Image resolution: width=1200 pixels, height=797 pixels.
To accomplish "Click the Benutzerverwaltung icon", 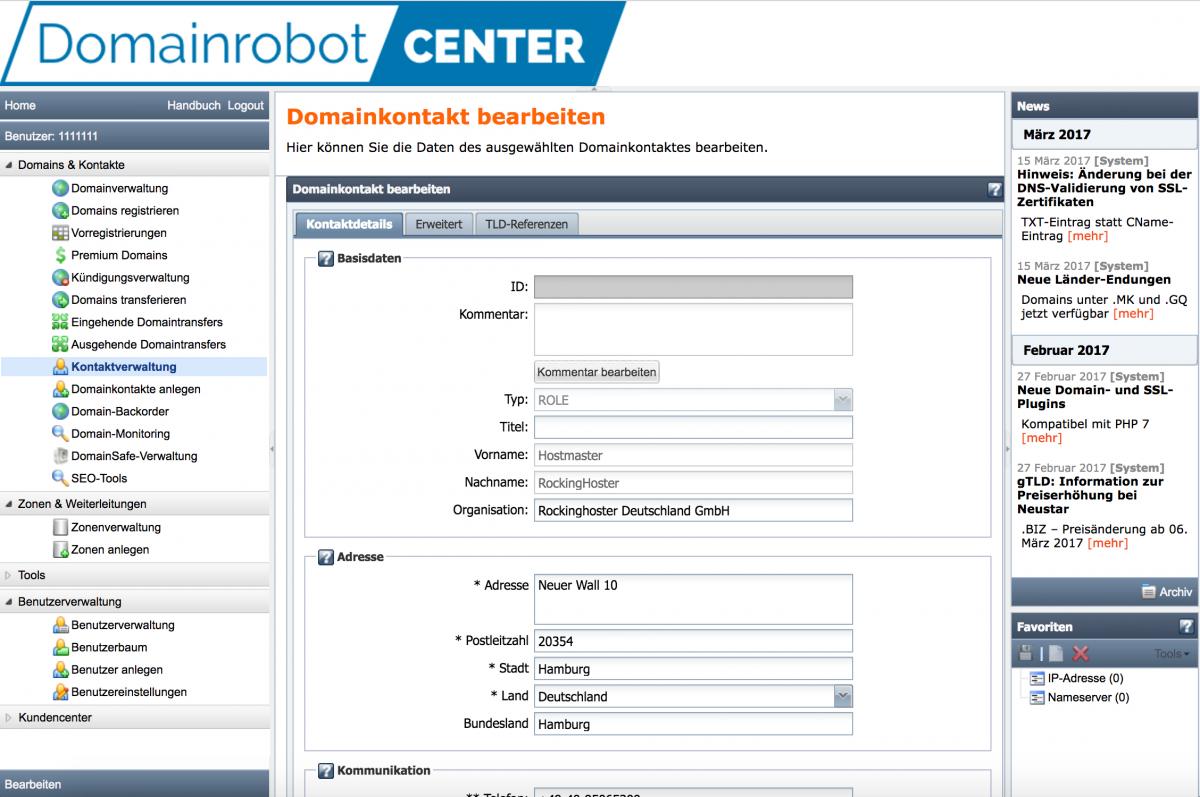I will 60,625.
